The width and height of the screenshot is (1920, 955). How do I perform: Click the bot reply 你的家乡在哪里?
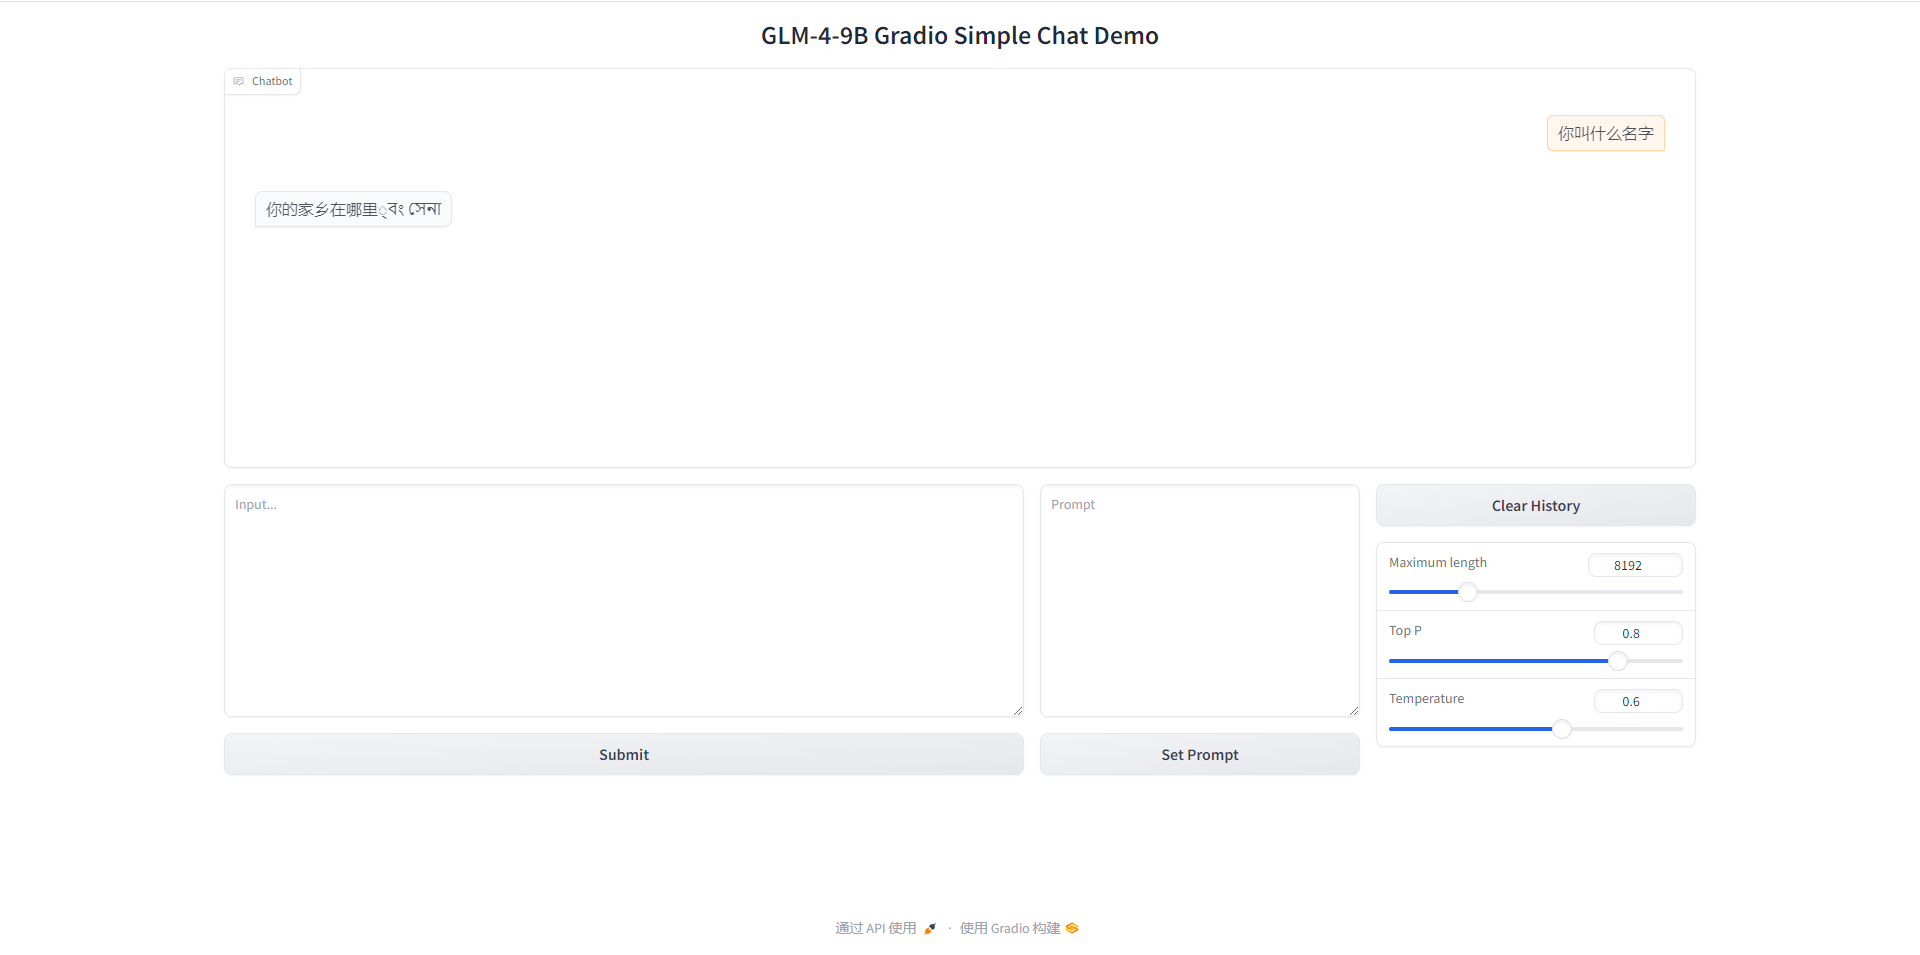pyautogui.click(x=353, y=209)
